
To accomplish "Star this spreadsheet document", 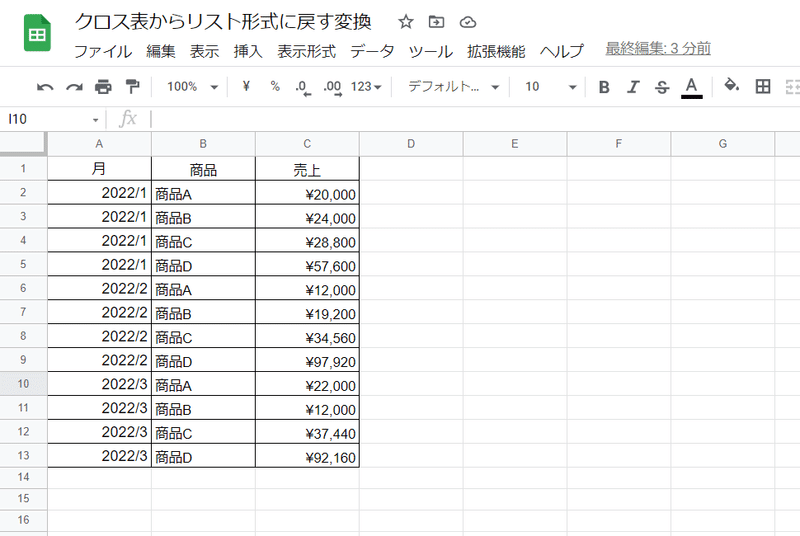I will 406,22.
